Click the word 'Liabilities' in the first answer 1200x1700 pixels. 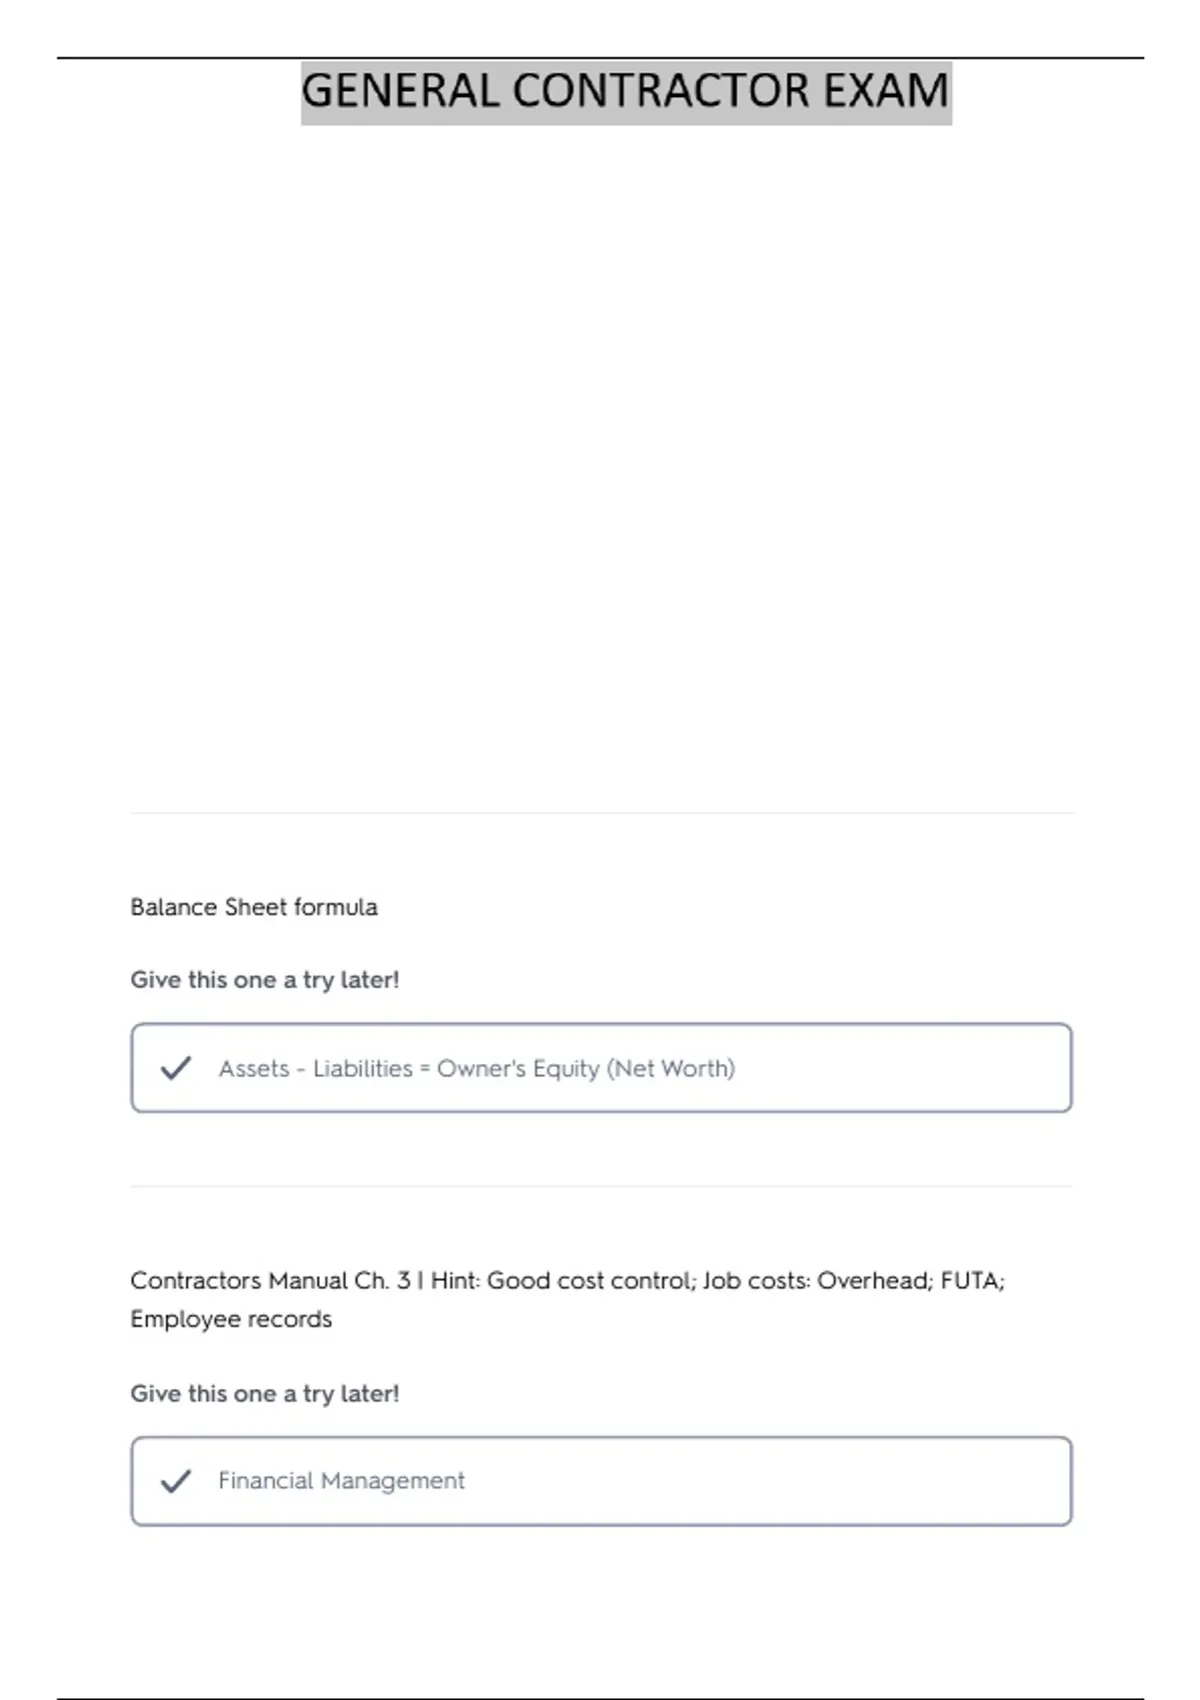(362, 1069)
